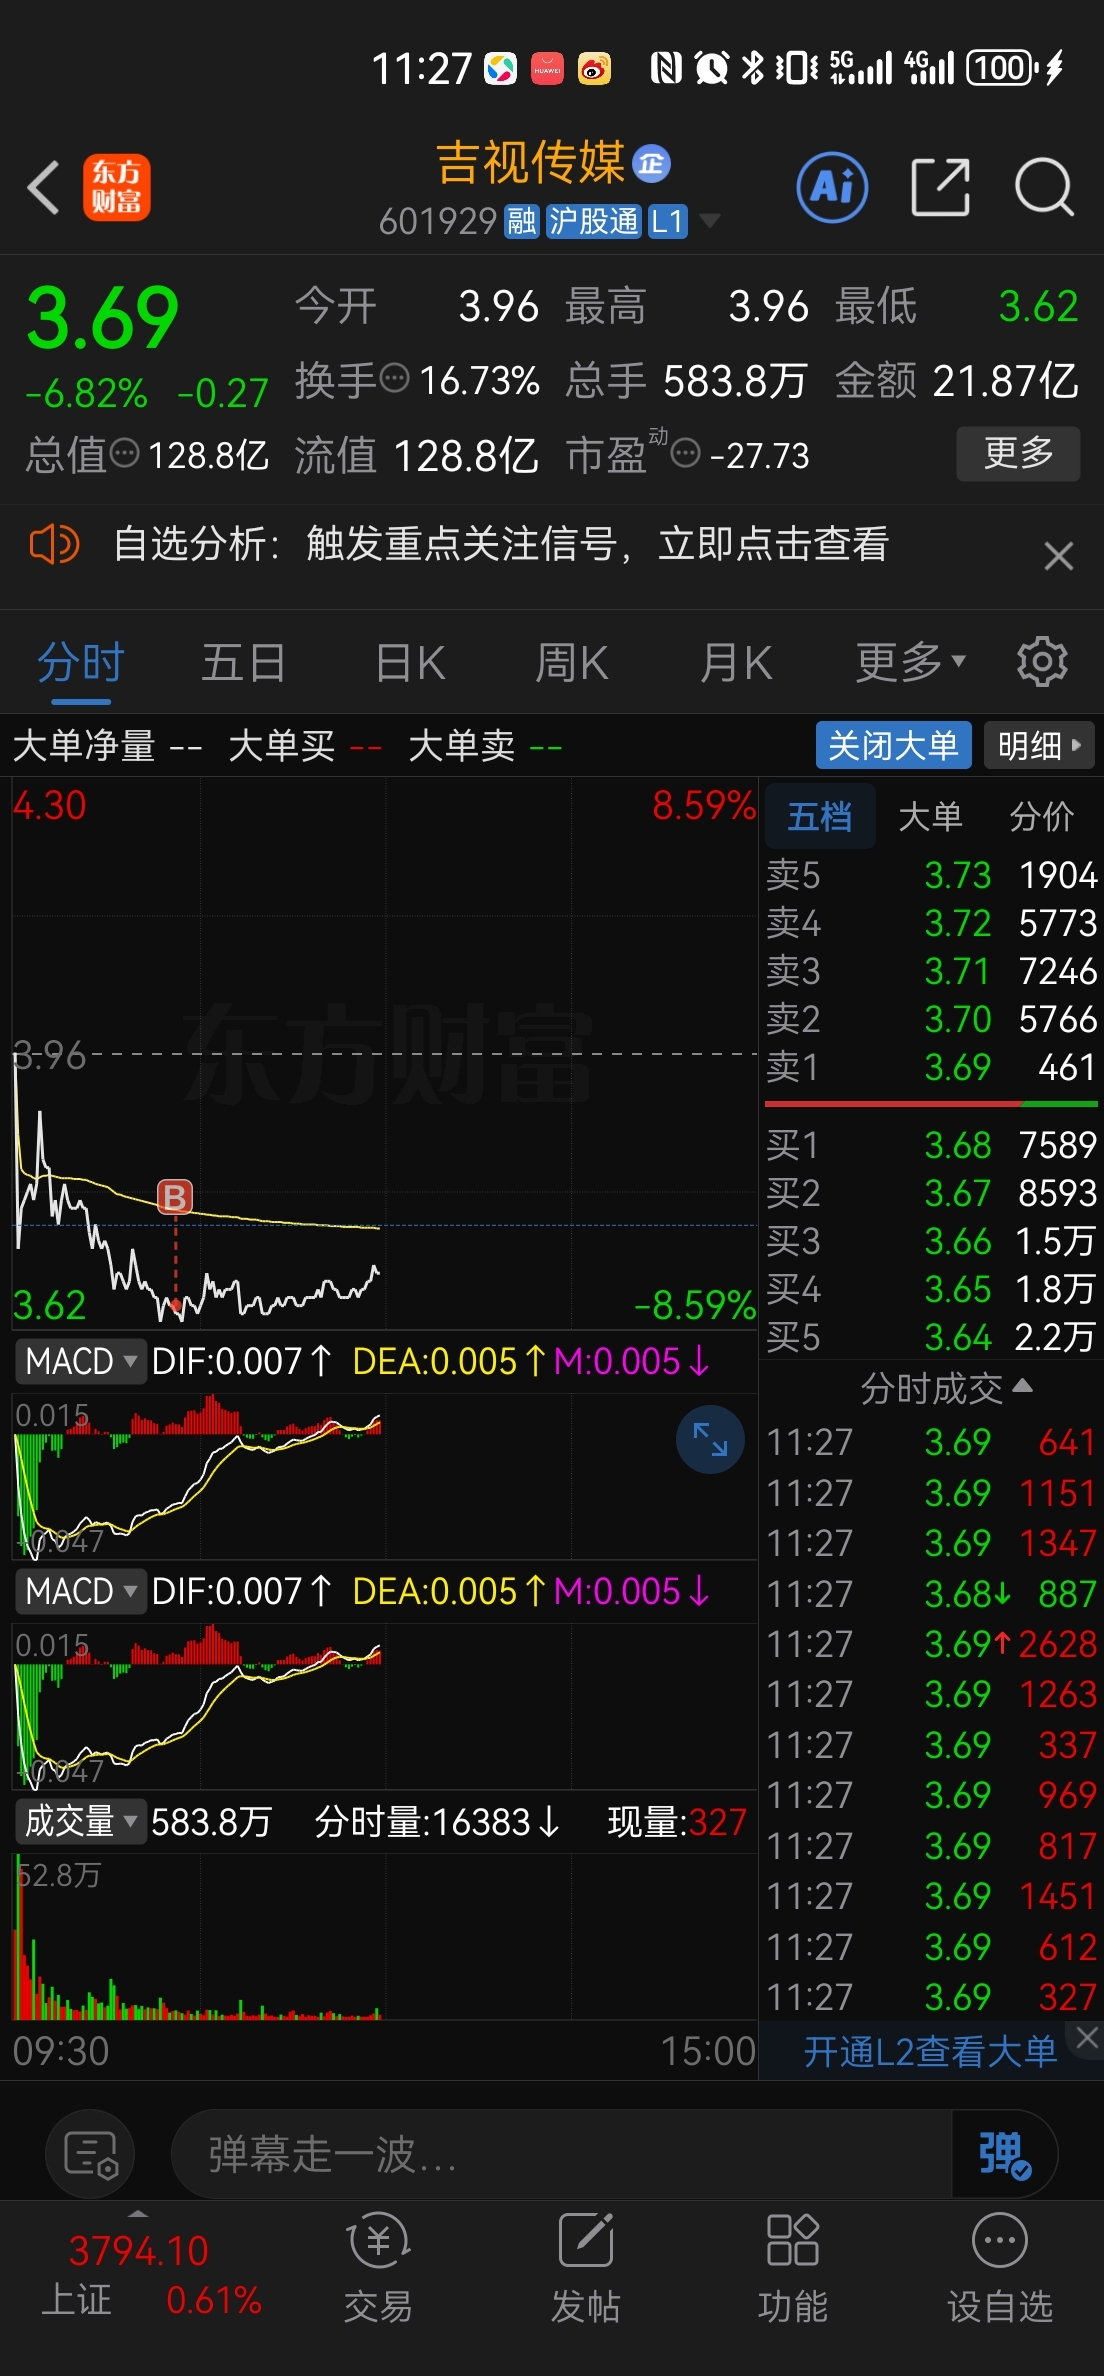1104x2376 pixels.
Task: Dismiss the 自选分析 notice
Action: (x=1058, y=556)
